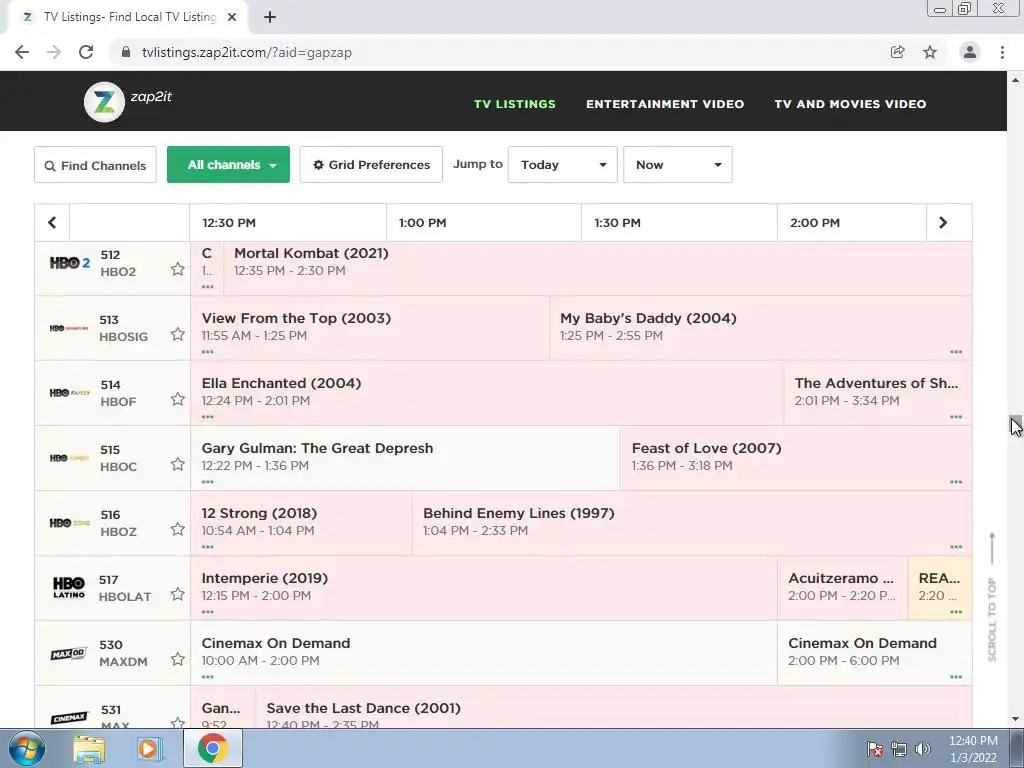Open Cinemax On Demand 2:00 PM listing
1024x768 pixels.
pos(874,652)
